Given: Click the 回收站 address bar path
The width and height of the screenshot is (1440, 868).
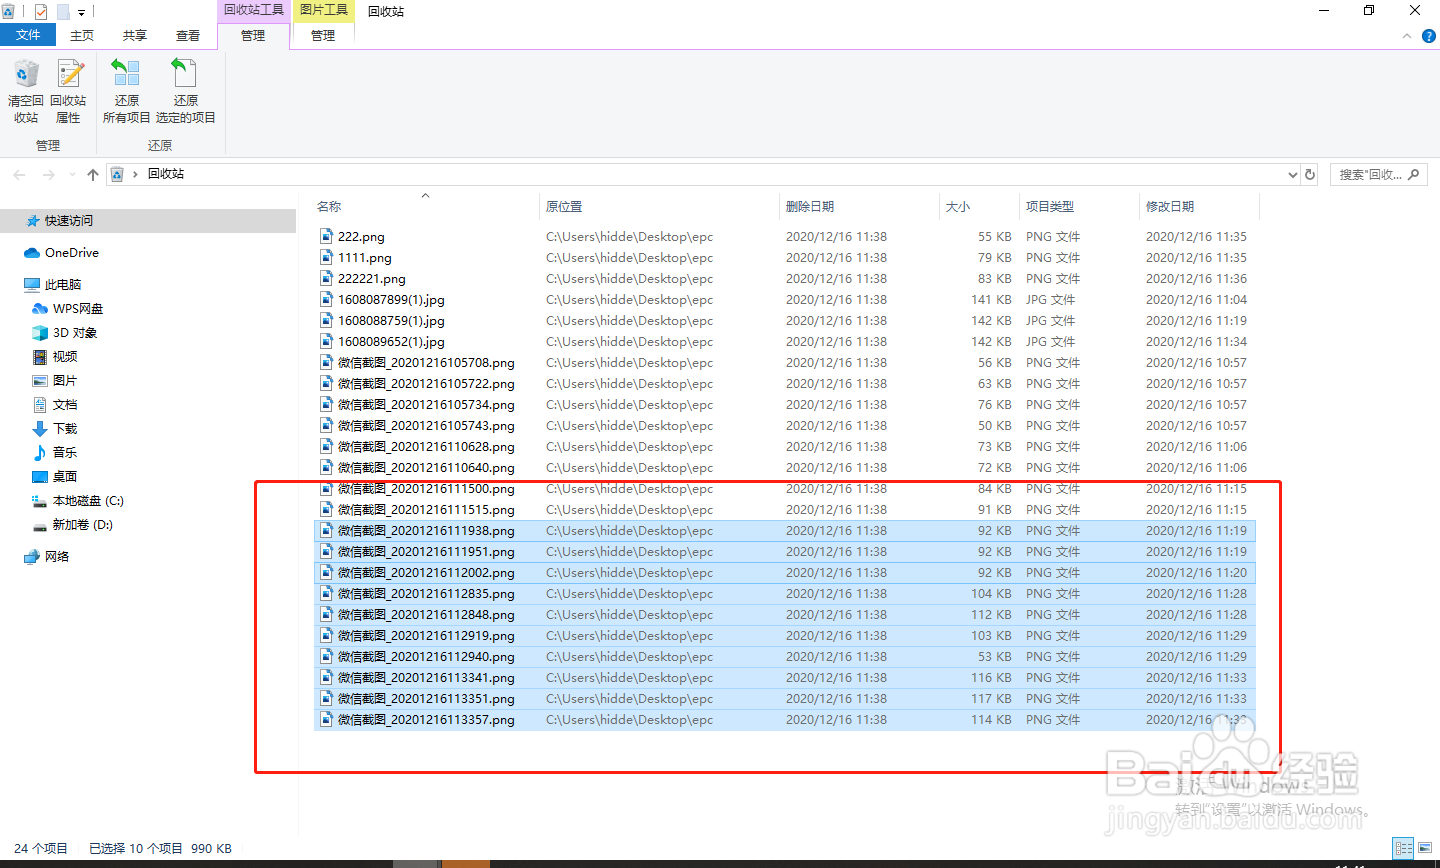Looking at the screenshot, I should pos(166,174).
